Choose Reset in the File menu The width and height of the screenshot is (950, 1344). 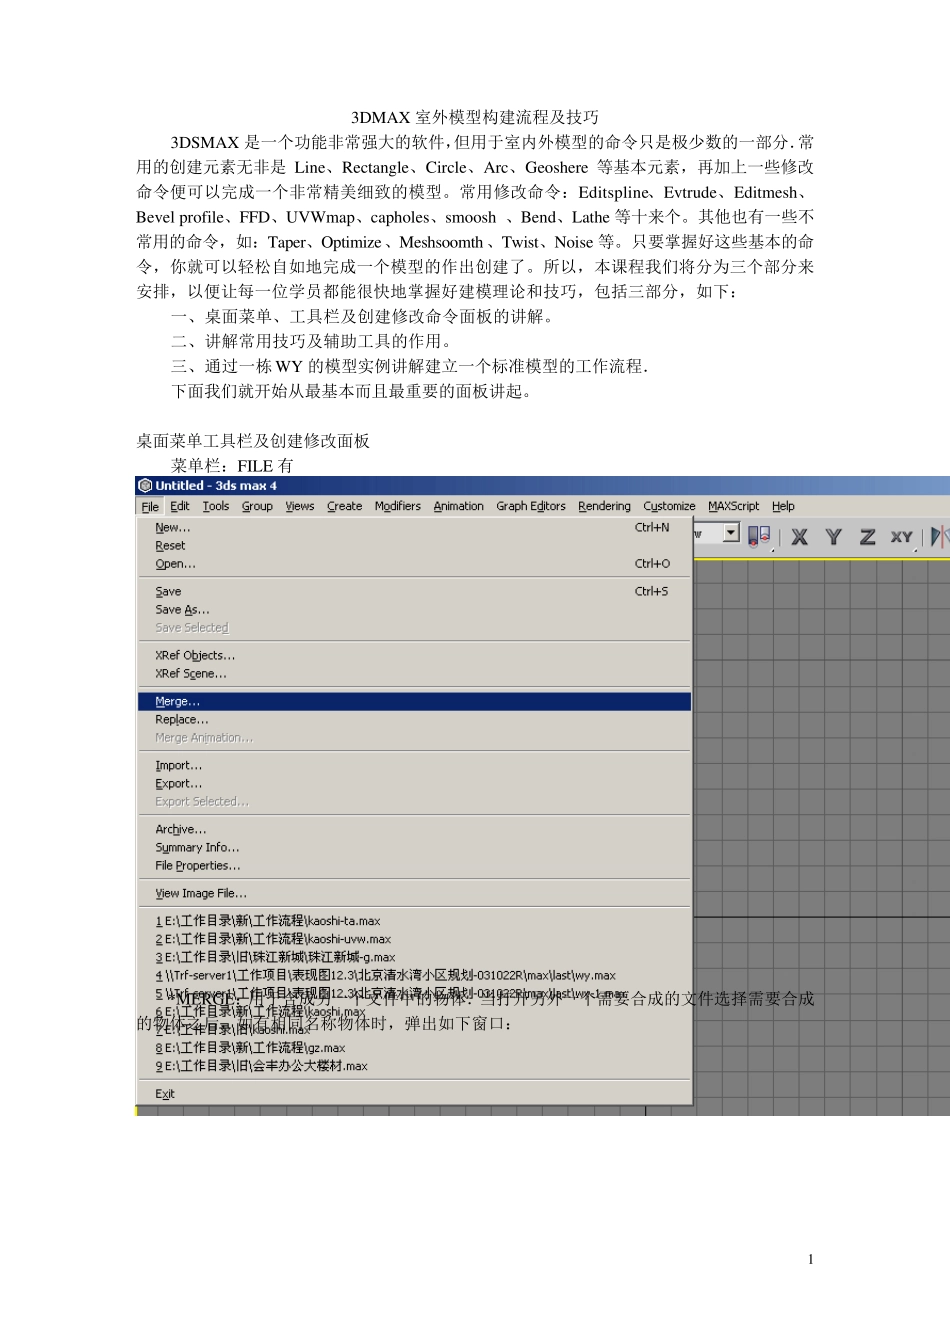pyautogui.click(x=414, y=546)
